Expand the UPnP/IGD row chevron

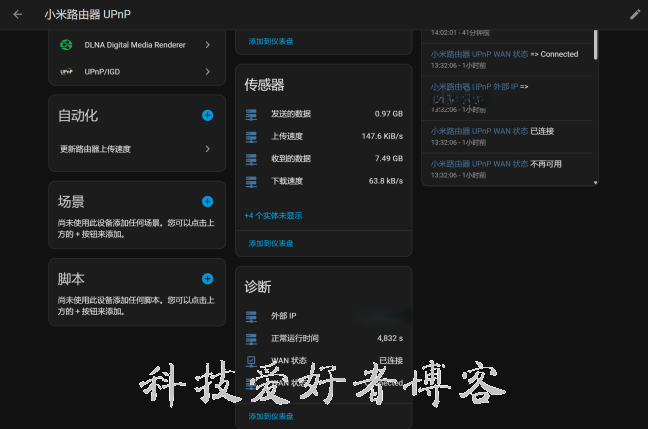tap(207, 72)
